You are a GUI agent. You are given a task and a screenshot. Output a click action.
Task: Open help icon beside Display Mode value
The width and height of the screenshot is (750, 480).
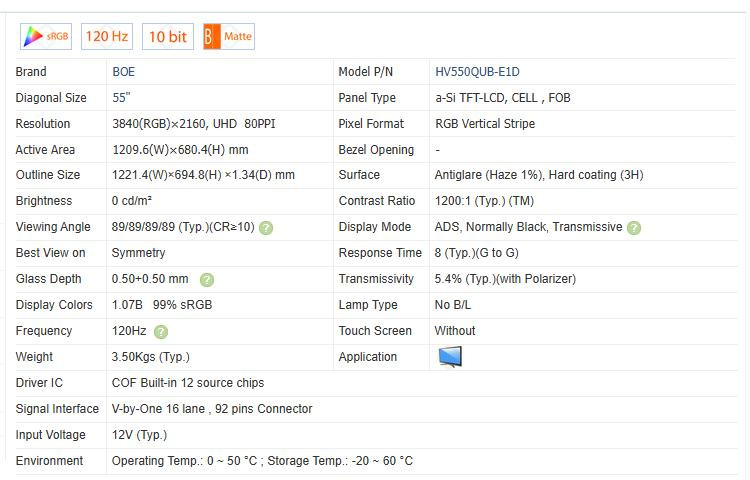(x=634, y=228)
